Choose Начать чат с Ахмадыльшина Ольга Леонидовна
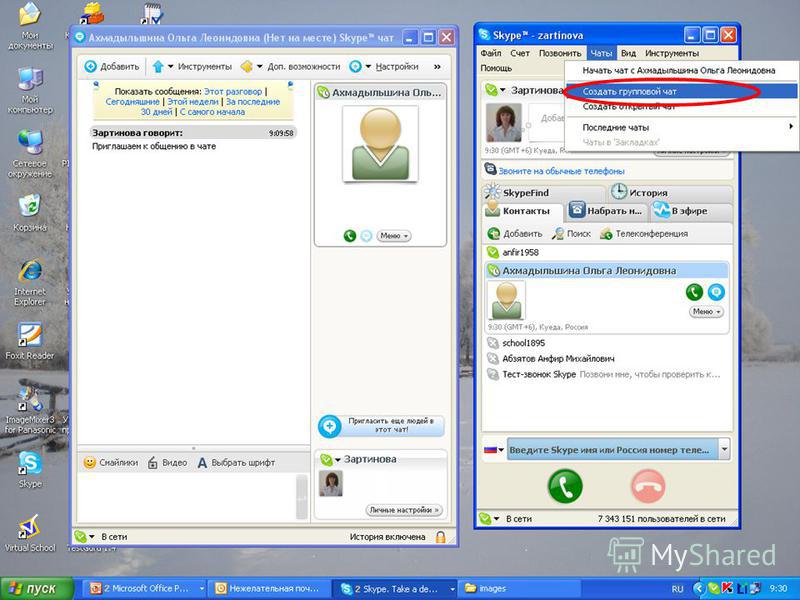800x600 pixels. 679,70
